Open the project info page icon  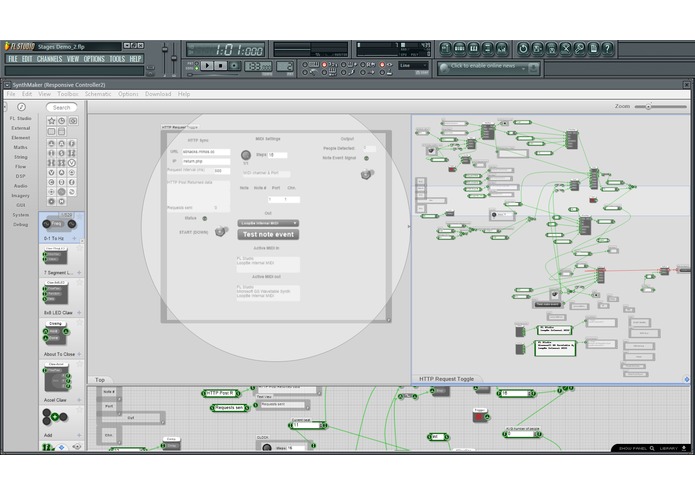(593, 48)
